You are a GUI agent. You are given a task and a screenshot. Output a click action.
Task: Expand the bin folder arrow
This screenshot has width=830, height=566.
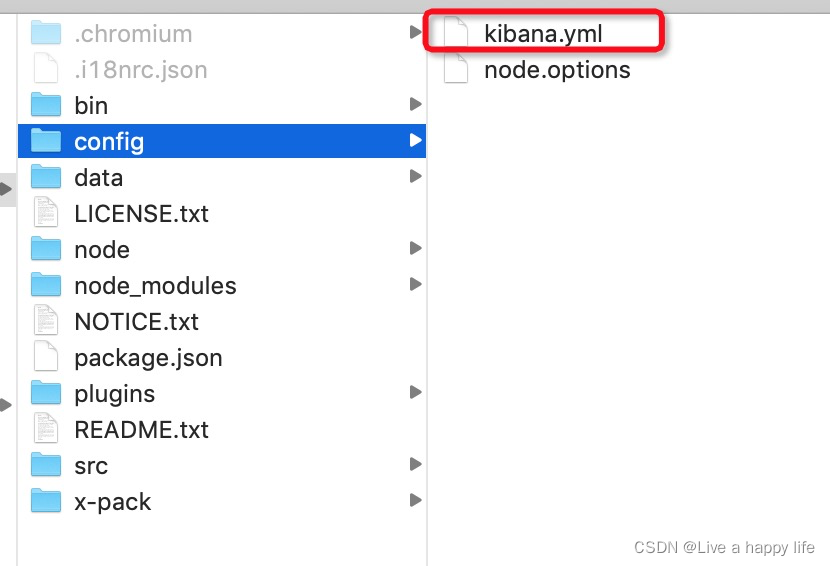point(415,105)
